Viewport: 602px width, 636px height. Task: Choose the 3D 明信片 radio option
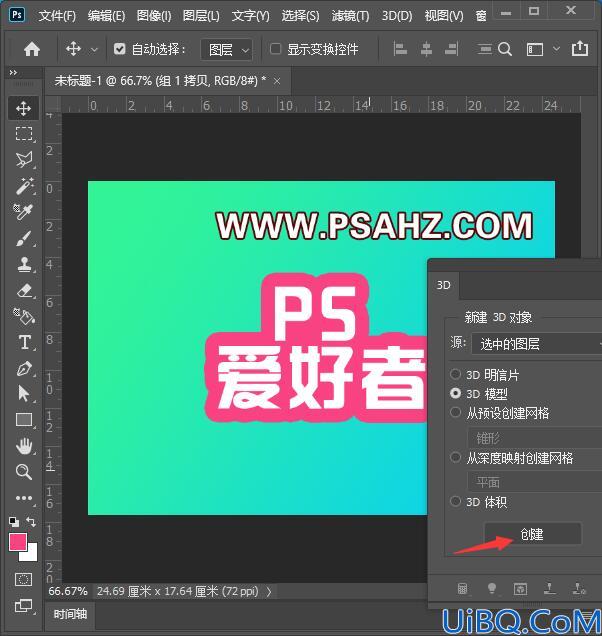tap(455, 374)
